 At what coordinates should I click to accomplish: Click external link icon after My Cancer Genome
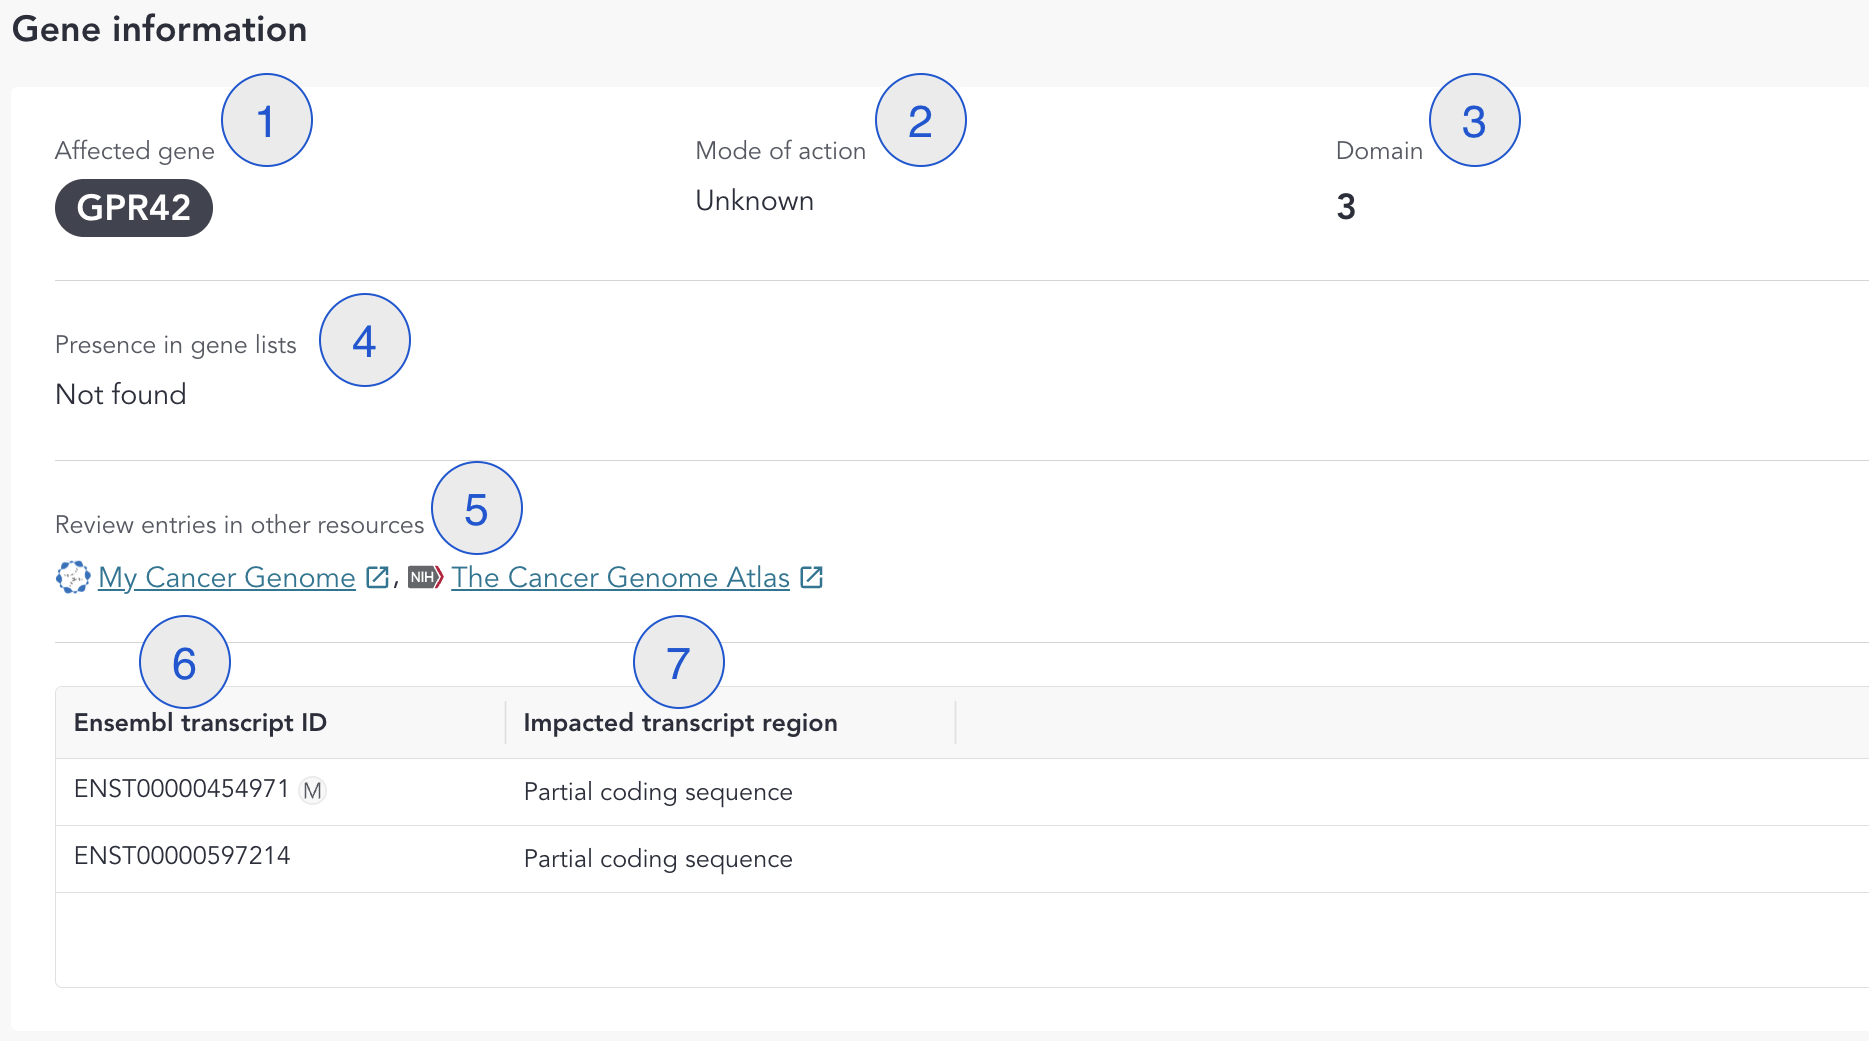pos(377,577)
